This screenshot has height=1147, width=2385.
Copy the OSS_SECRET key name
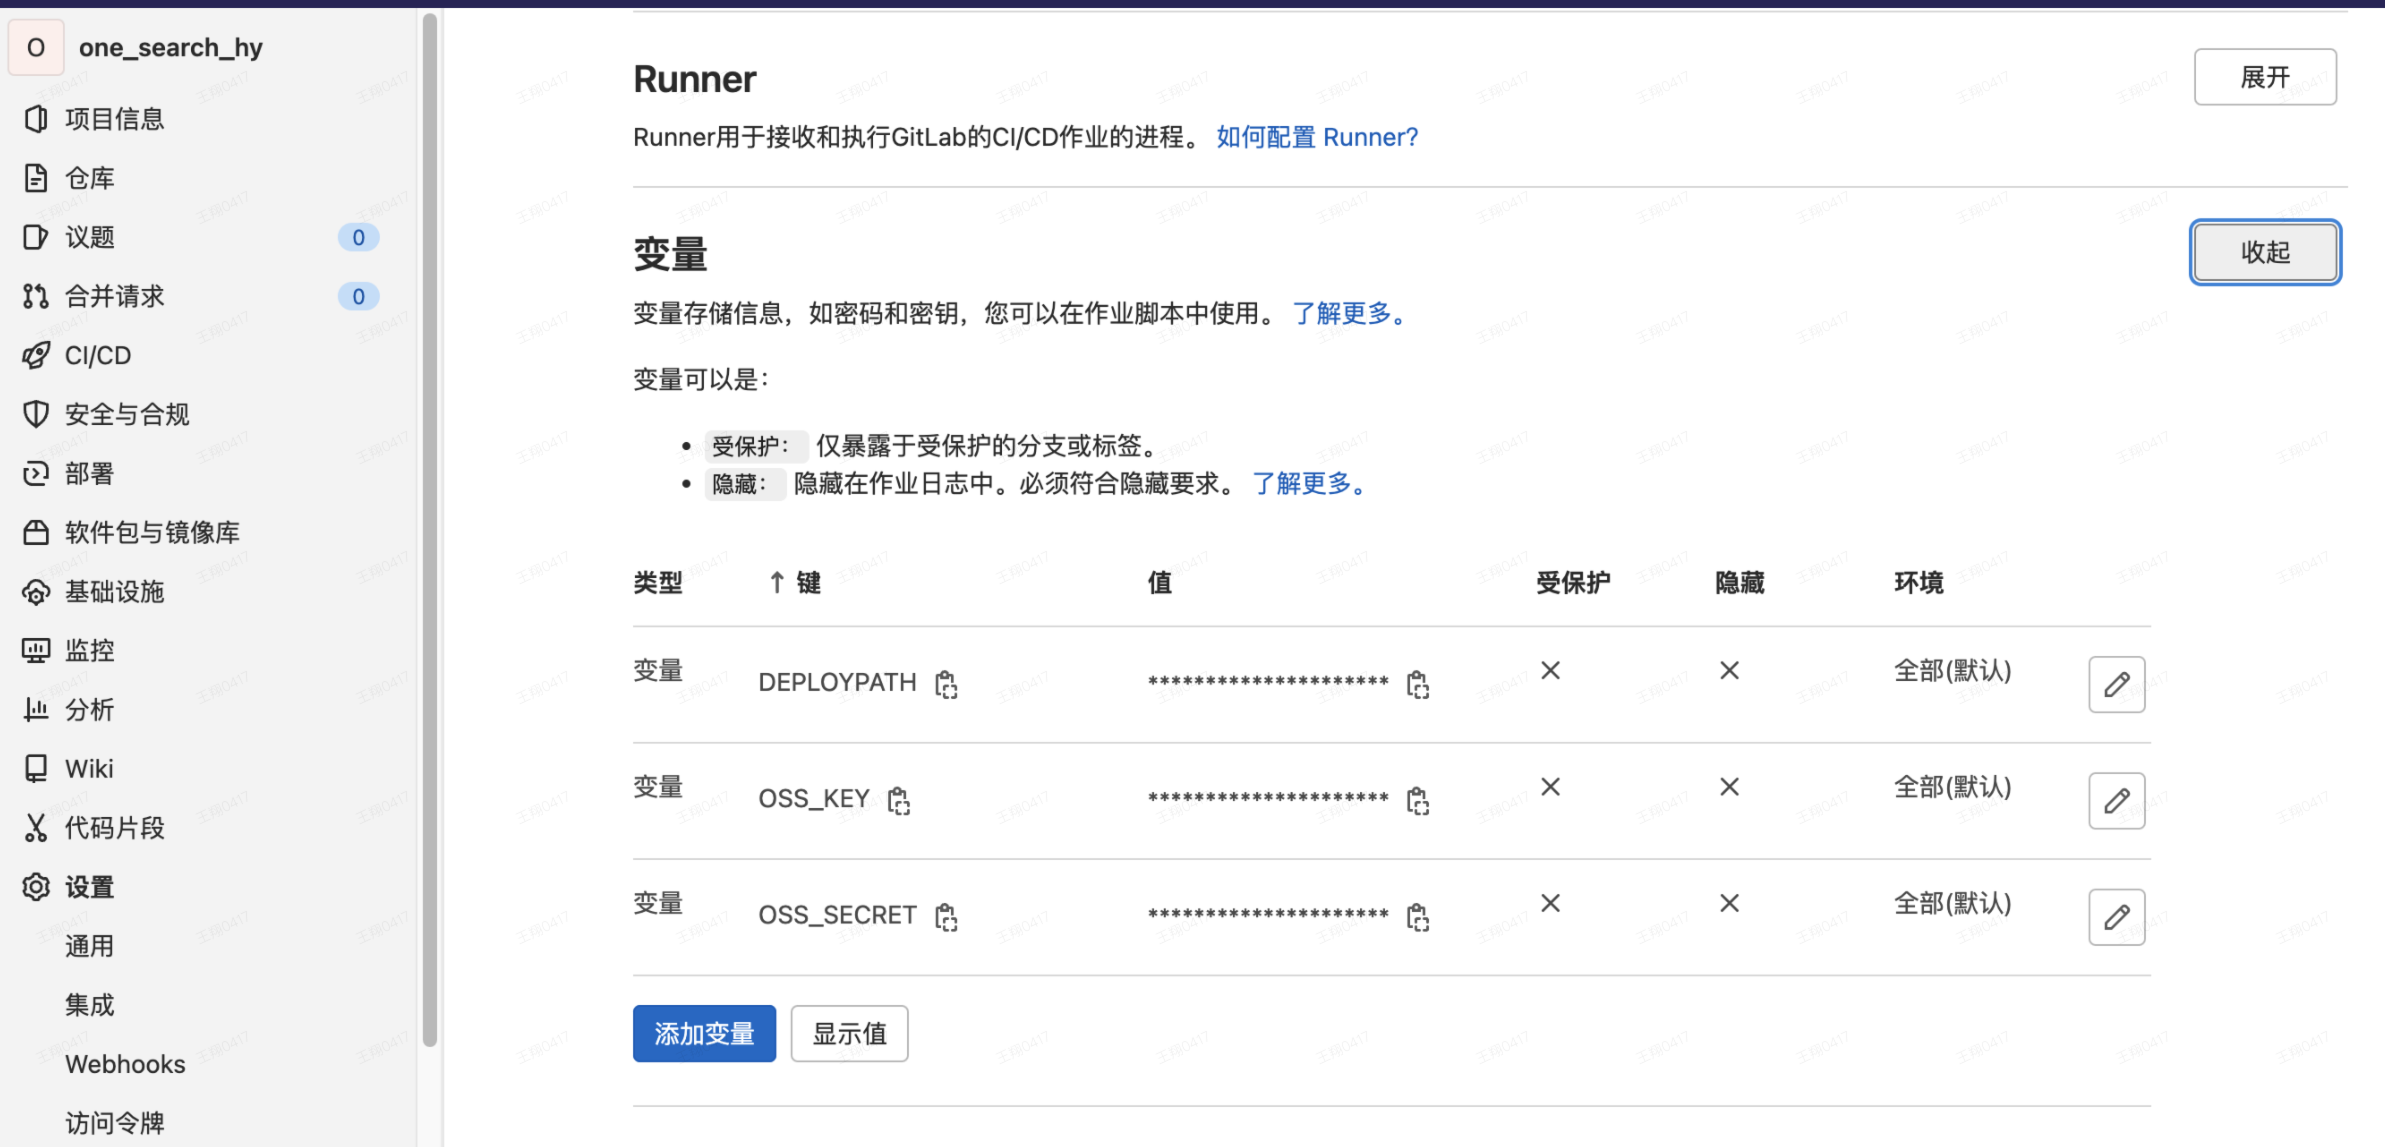946,916
